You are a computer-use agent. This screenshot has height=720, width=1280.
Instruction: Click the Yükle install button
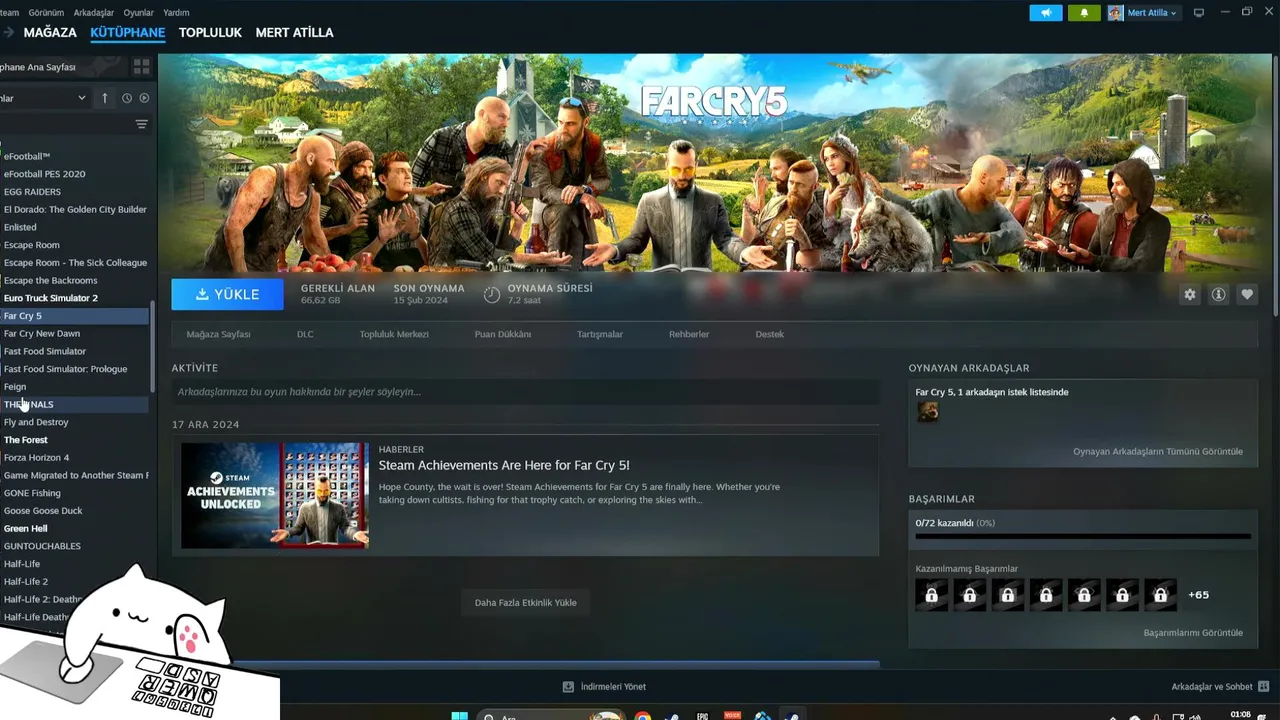[227, 294]
